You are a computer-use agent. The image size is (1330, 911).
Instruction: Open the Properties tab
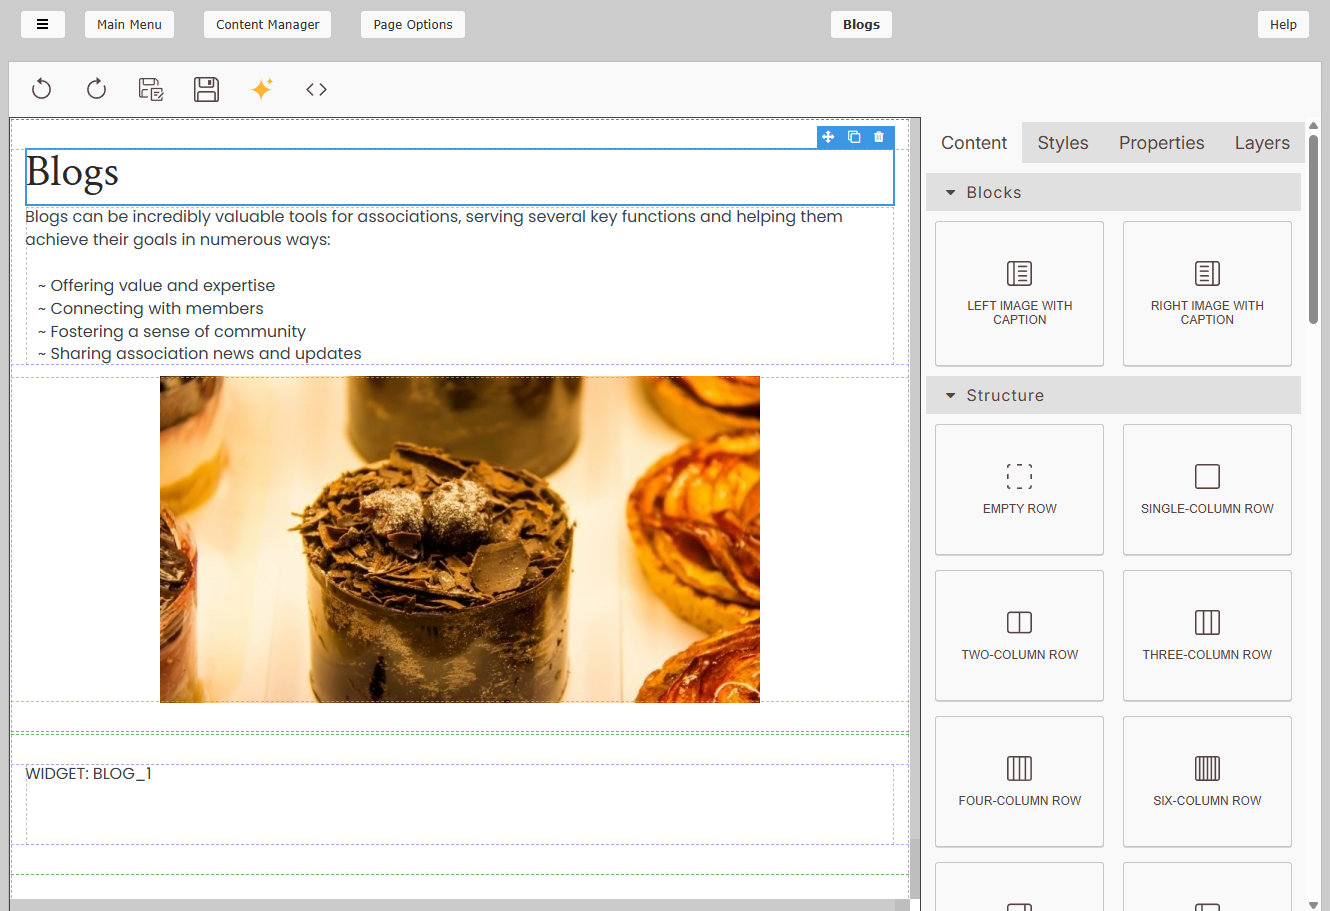point(1161,143)
